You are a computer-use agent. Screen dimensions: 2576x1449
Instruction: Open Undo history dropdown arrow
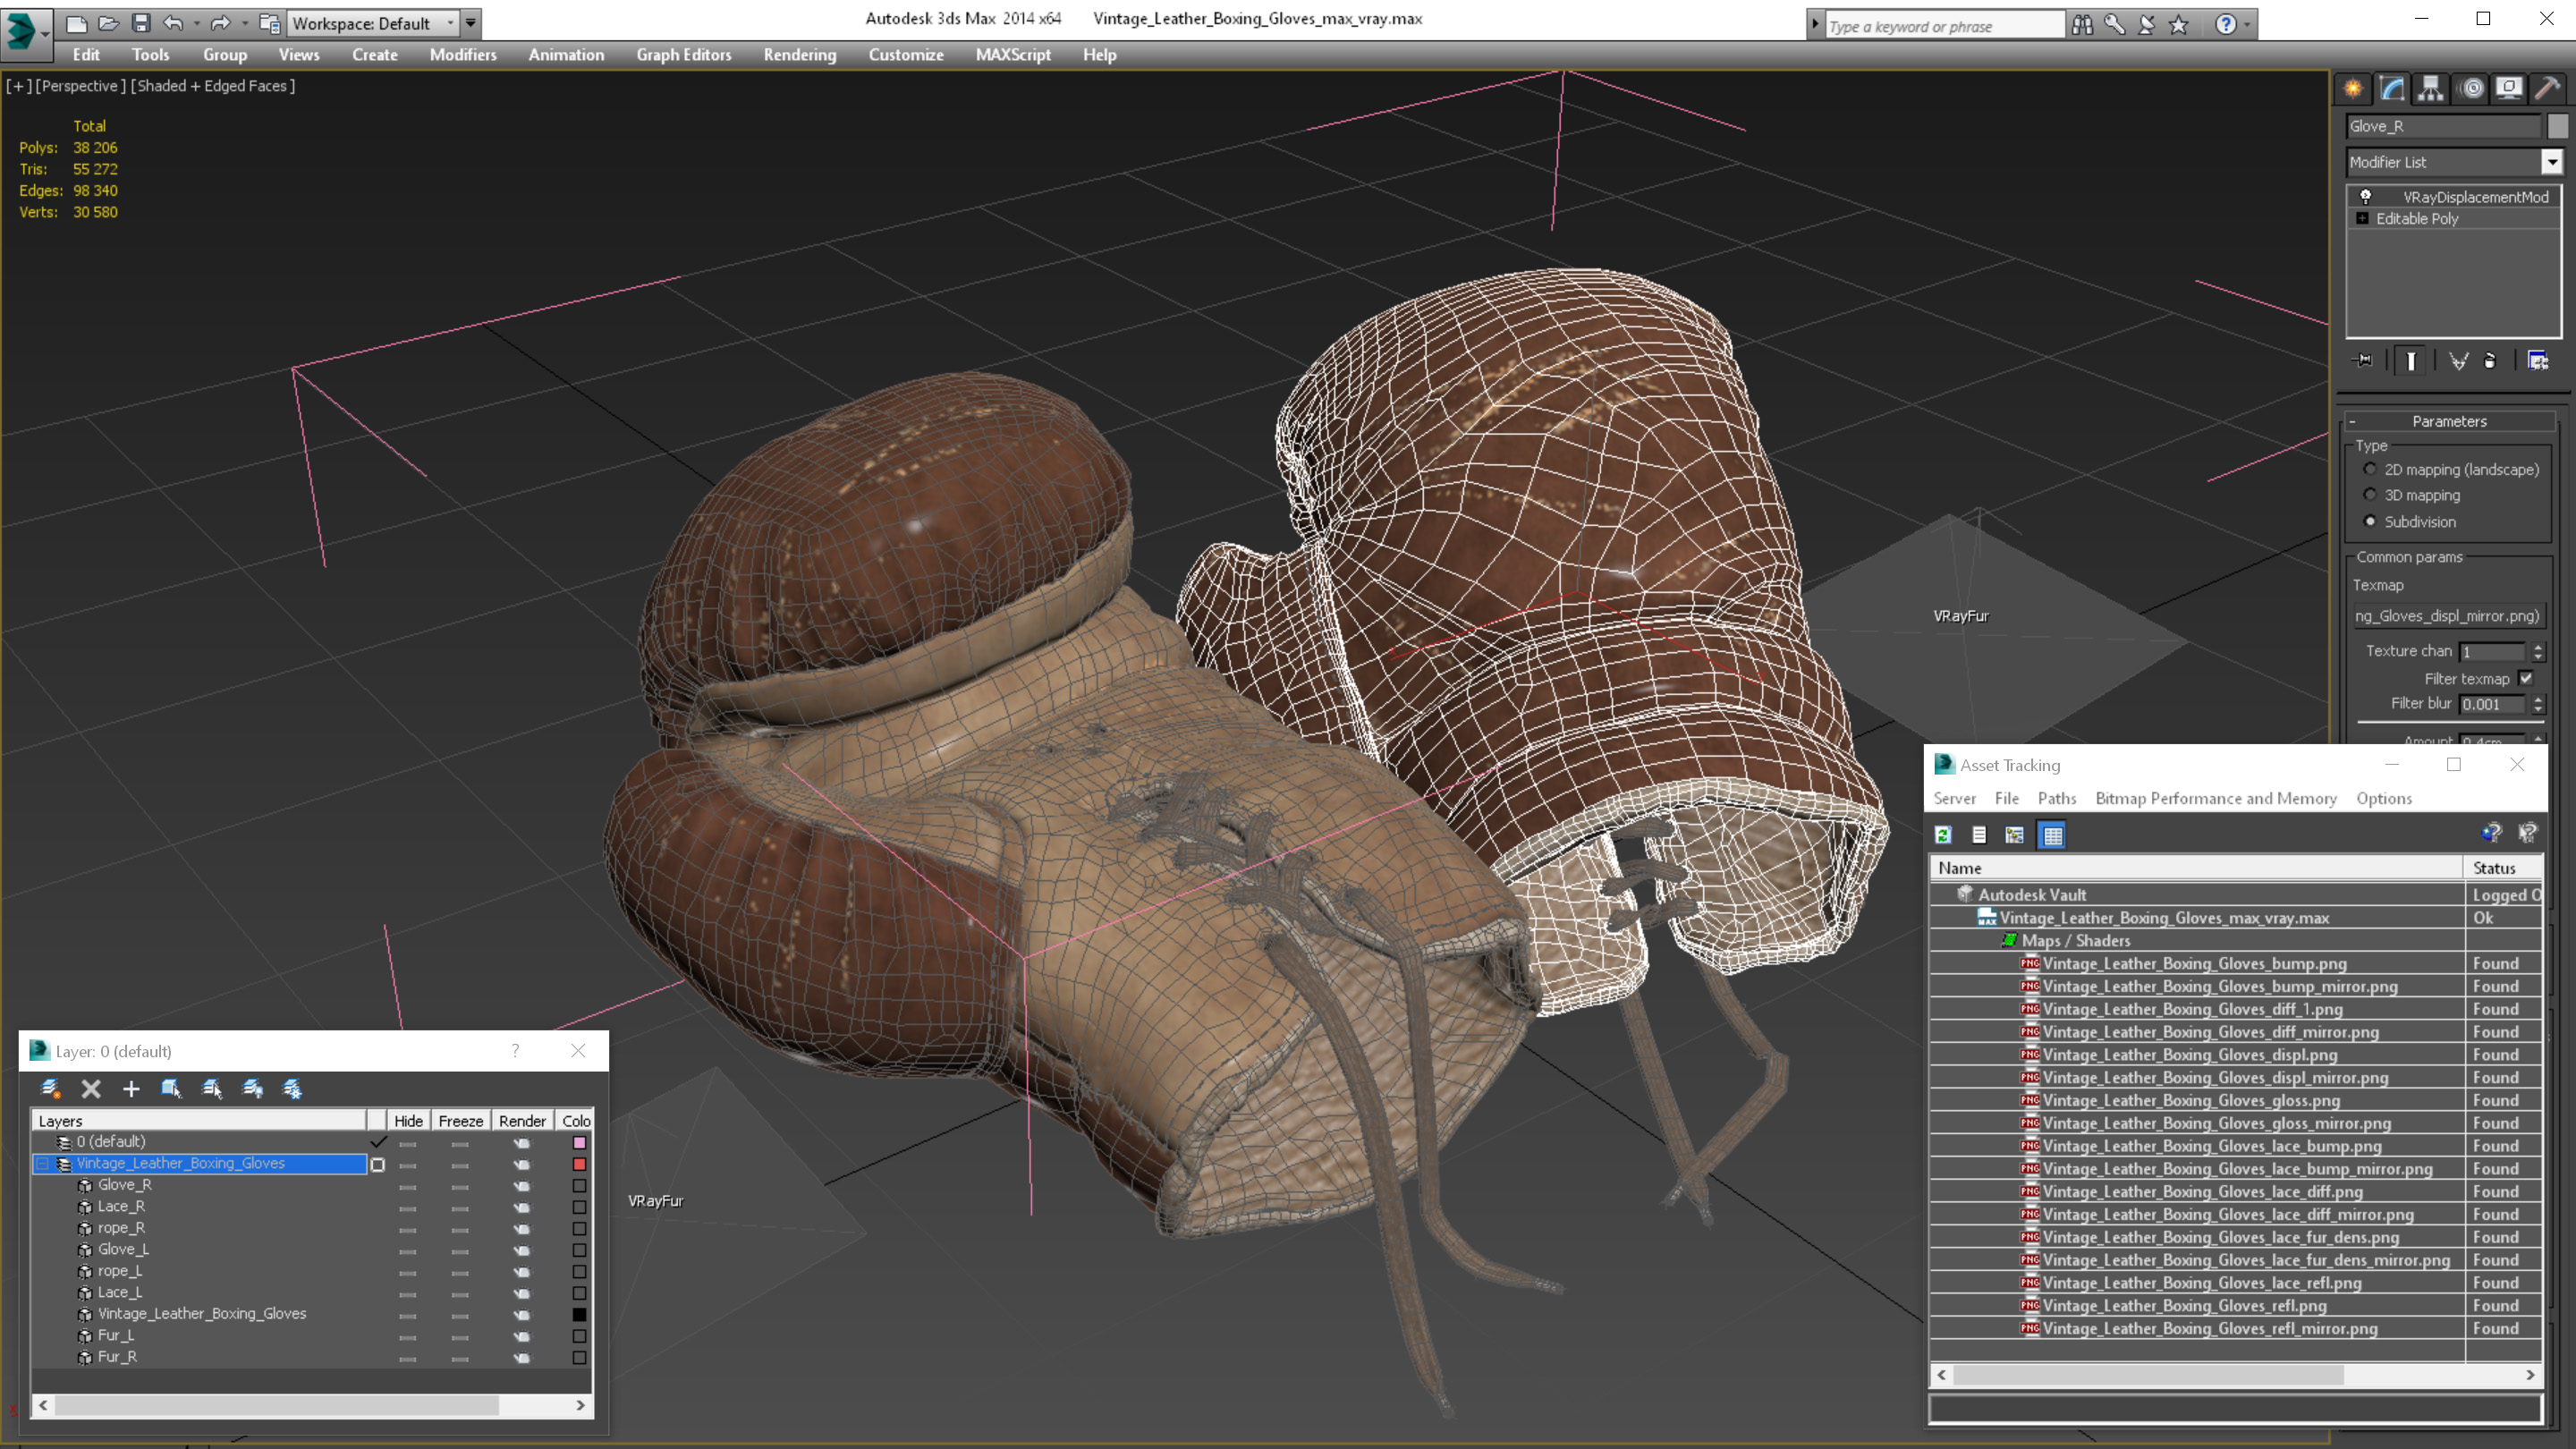(195, 23)
